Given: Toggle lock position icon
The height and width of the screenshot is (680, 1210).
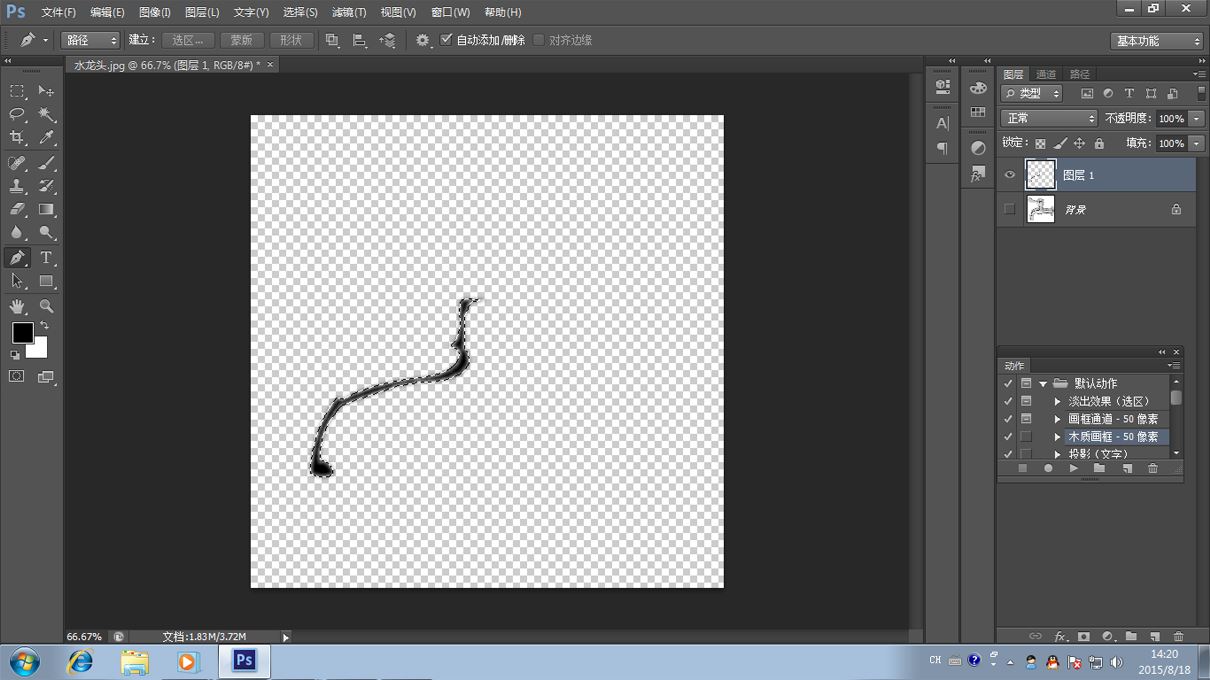Looking at the screenshot, I should (1080, 144).
